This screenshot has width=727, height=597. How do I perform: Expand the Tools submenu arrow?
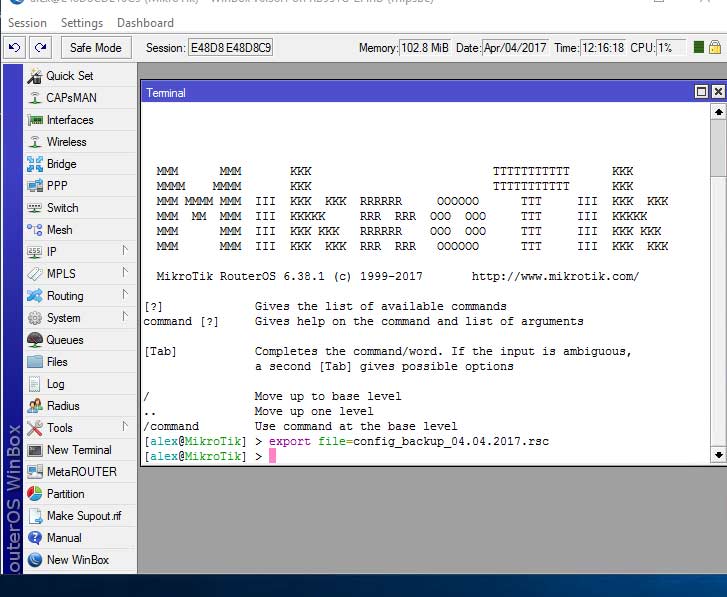125,426
